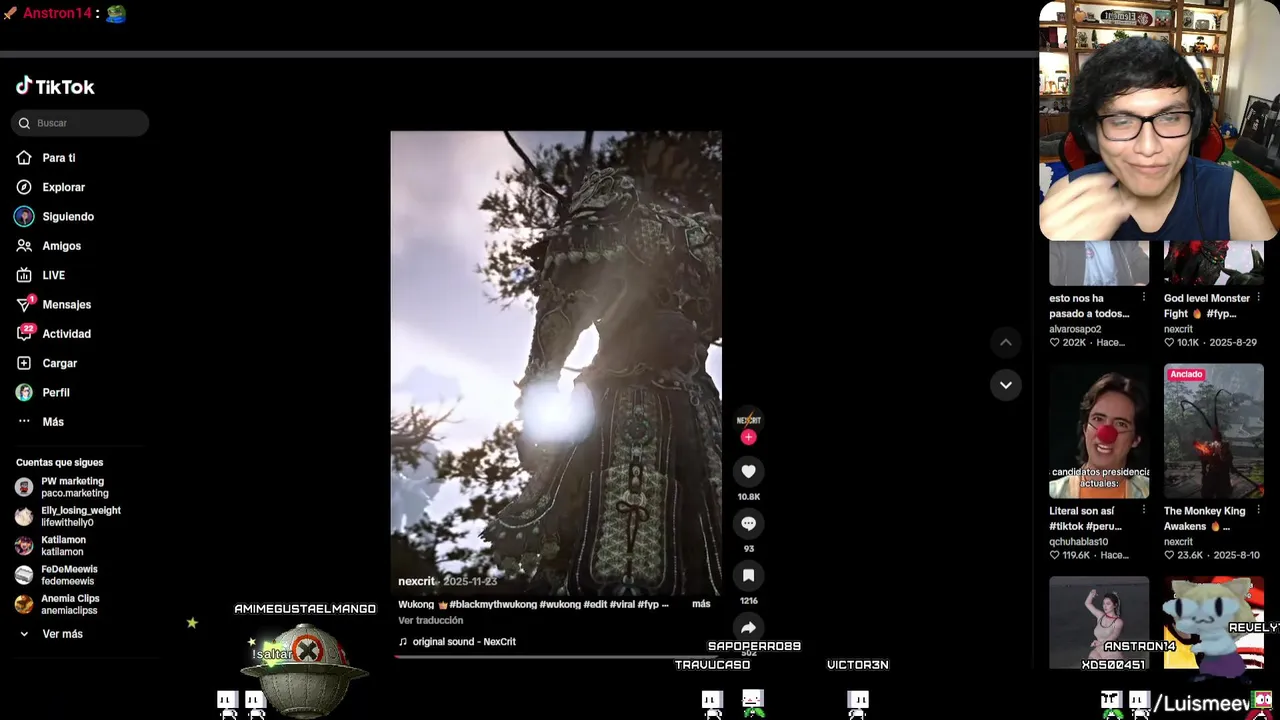The width and height of the screenshot is (1280, 720).
Task: Save video with bookmark icon
Action: (x=748, y=575)
